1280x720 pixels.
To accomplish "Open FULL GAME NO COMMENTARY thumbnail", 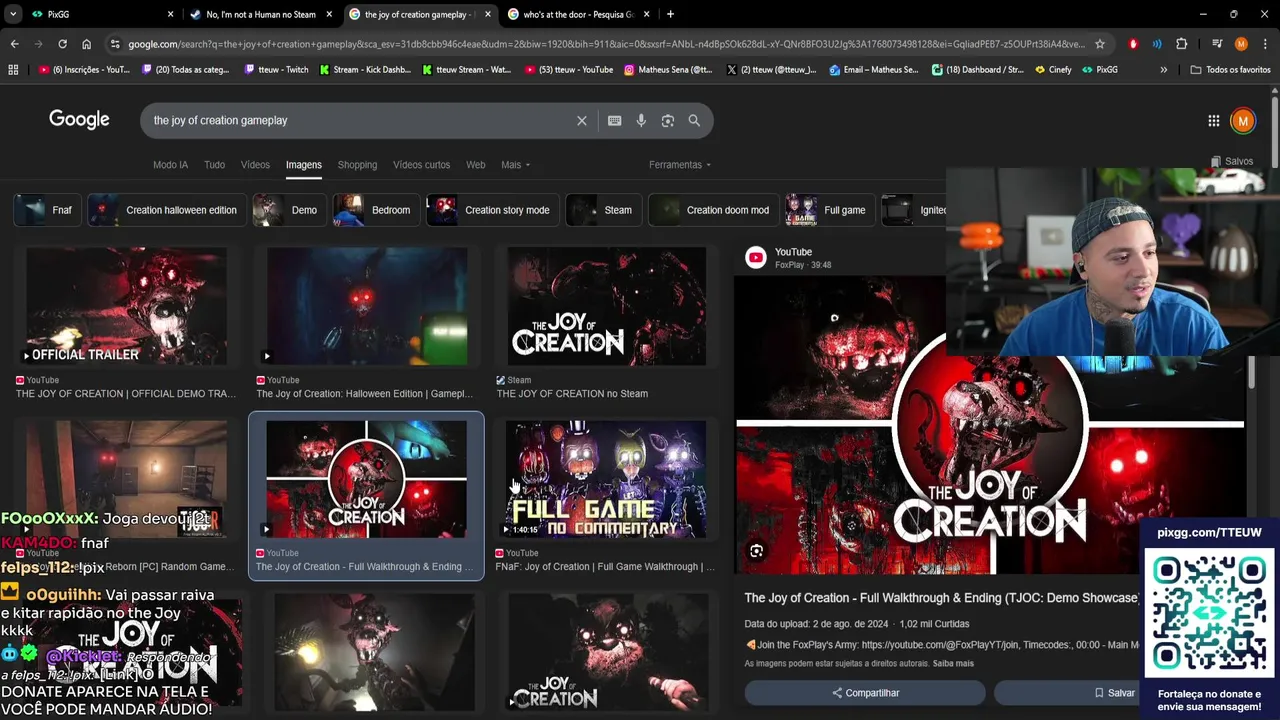I will [x=606, y=479].
